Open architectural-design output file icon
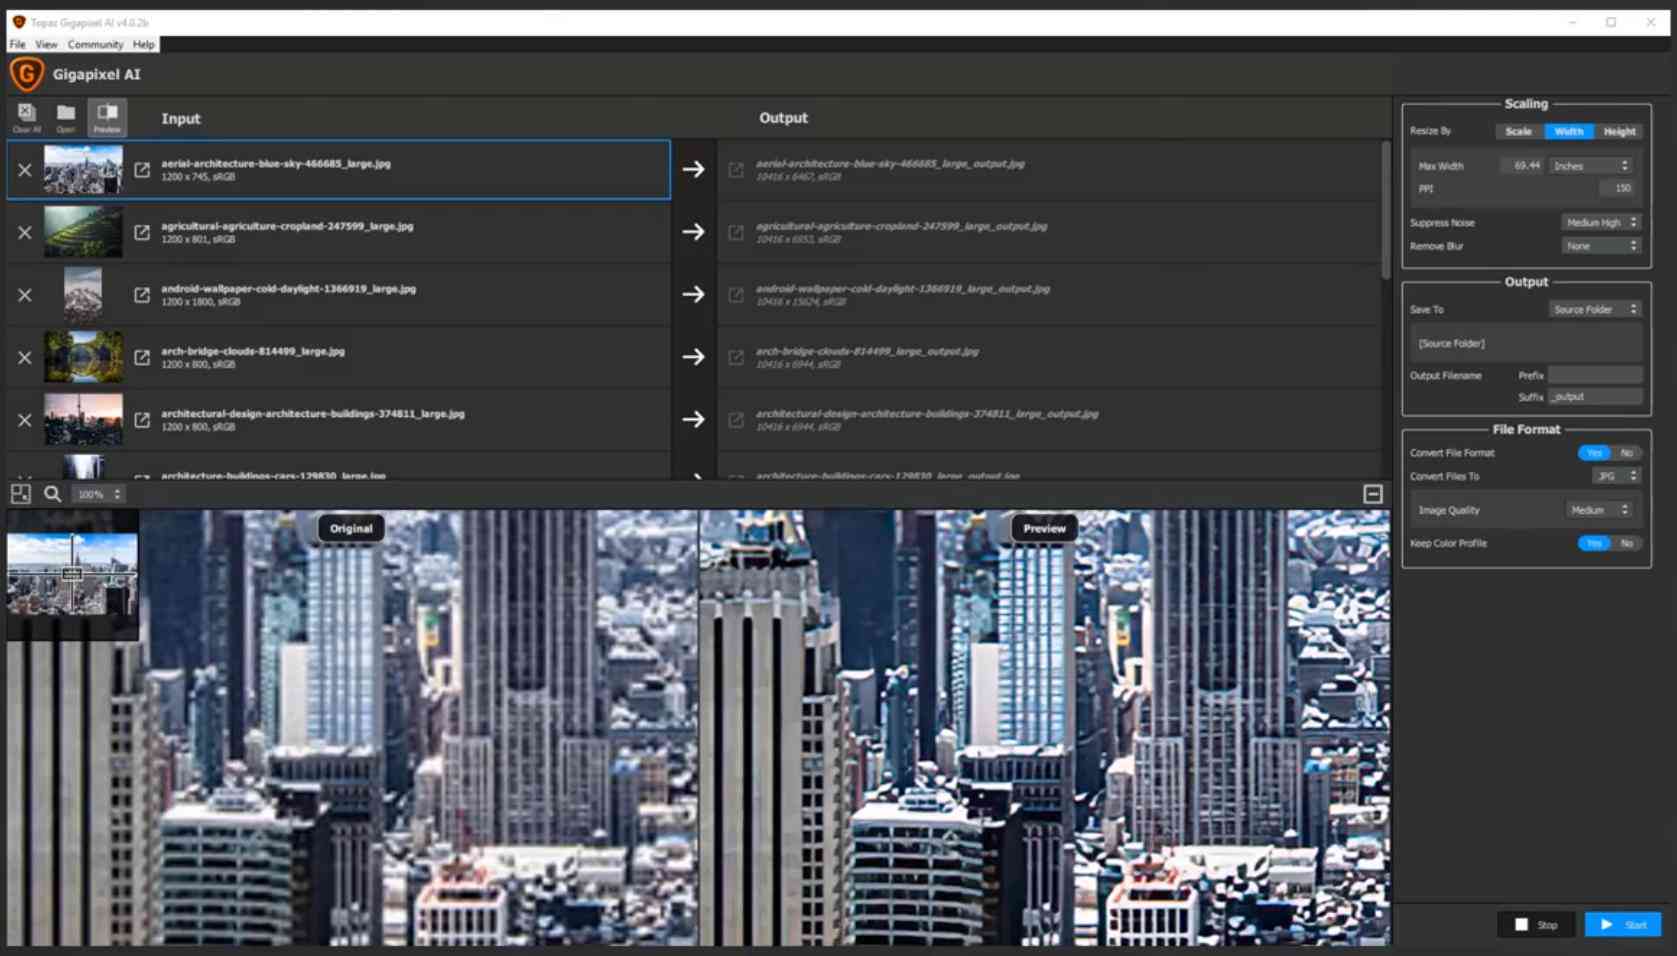1677x956 pixels. pyautogui.click(x=736, y=420)
